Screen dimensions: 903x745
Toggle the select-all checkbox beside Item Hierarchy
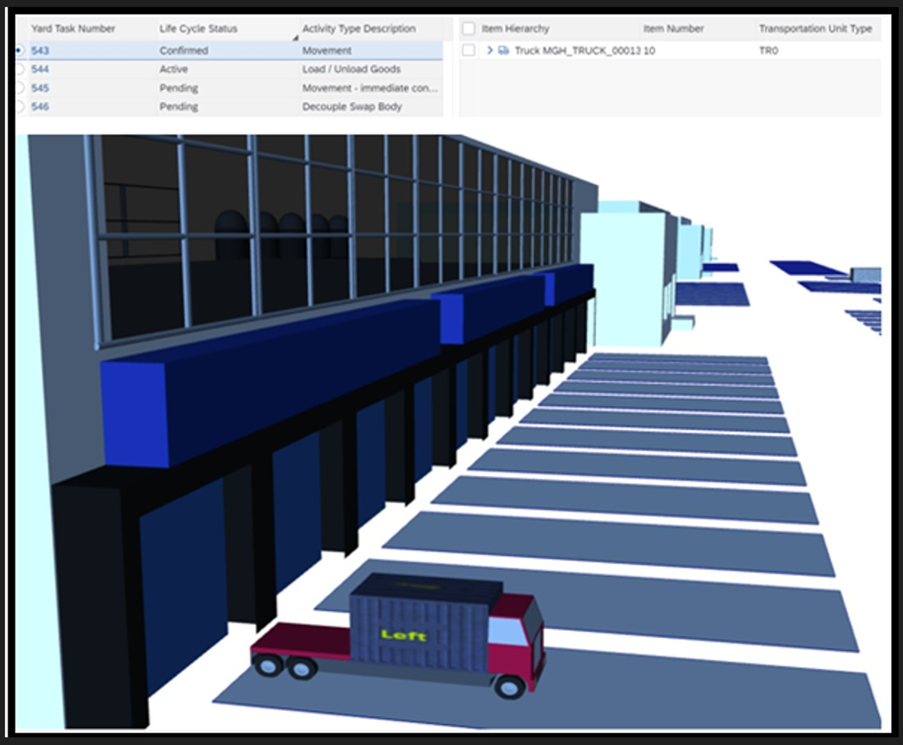469,29
